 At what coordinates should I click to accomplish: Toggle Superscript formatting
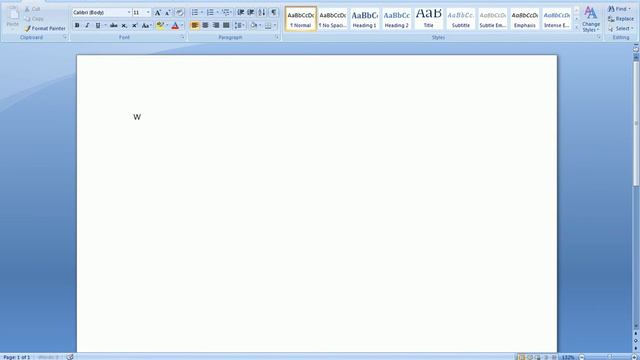click(x=134, y=25)
